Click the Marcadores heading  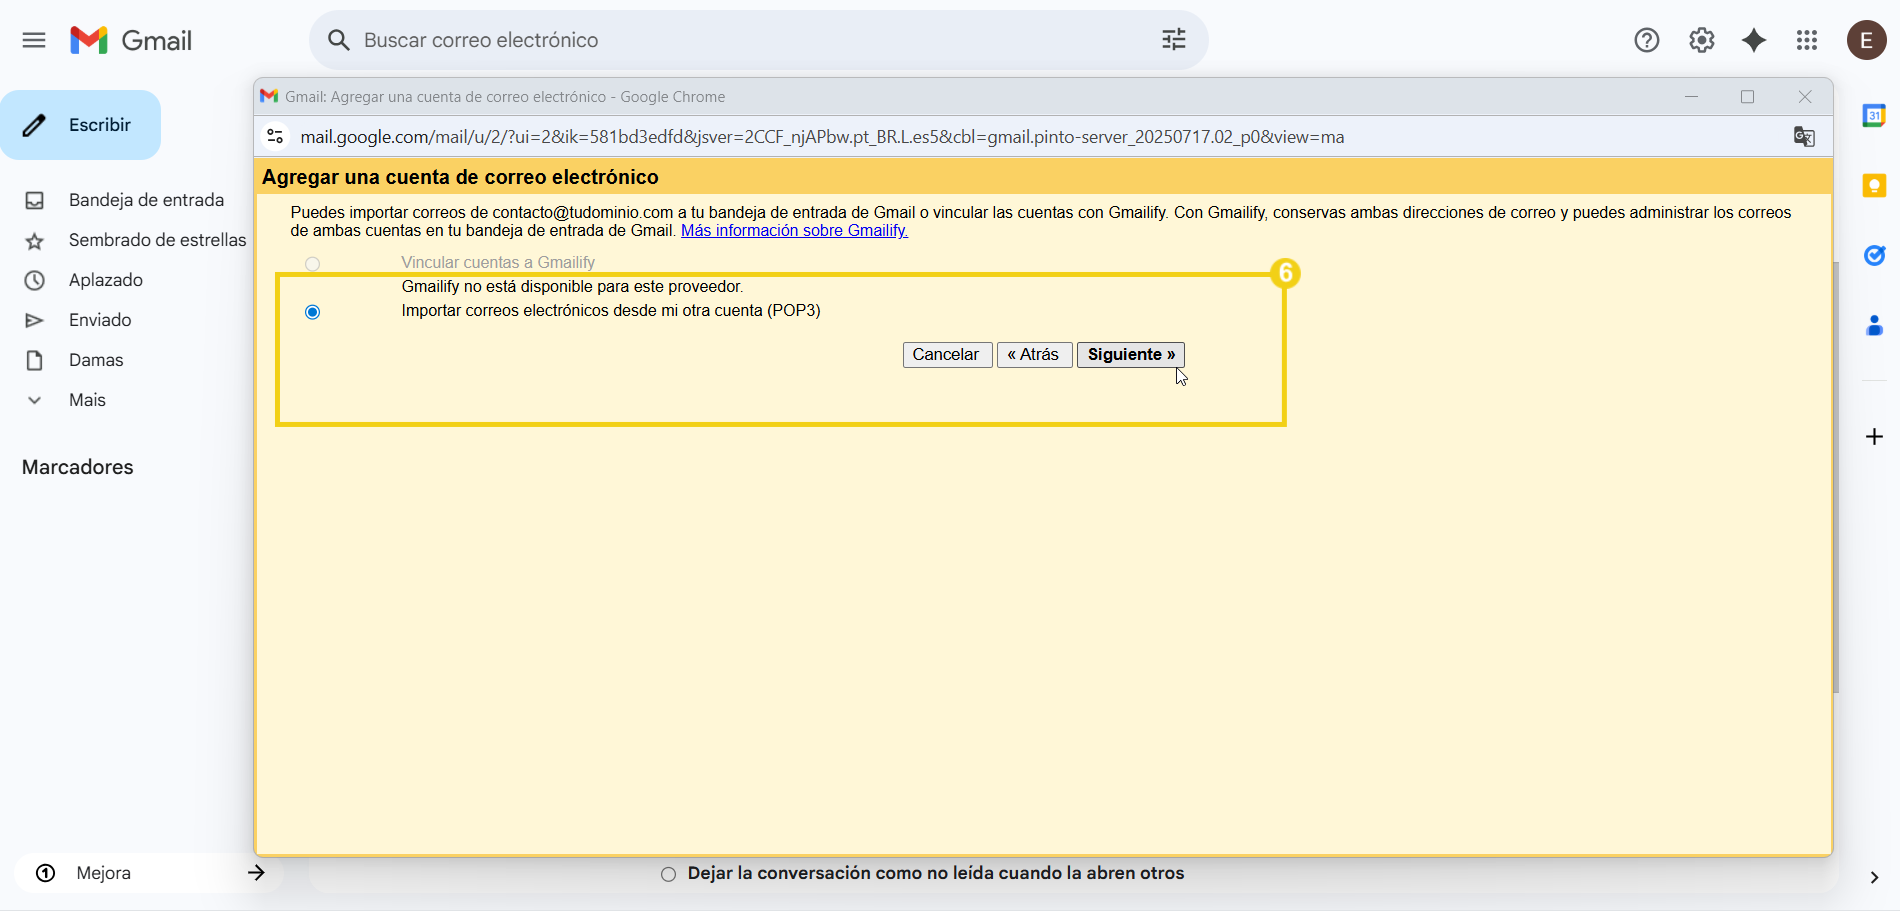pos(78,467)
